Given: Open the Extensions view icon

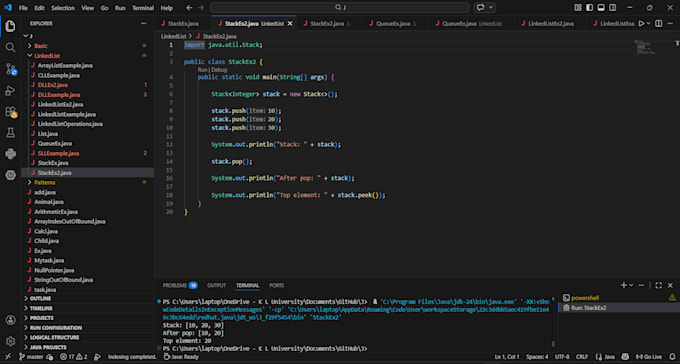Looking at the screenshot, I should [x=10, y=112].
